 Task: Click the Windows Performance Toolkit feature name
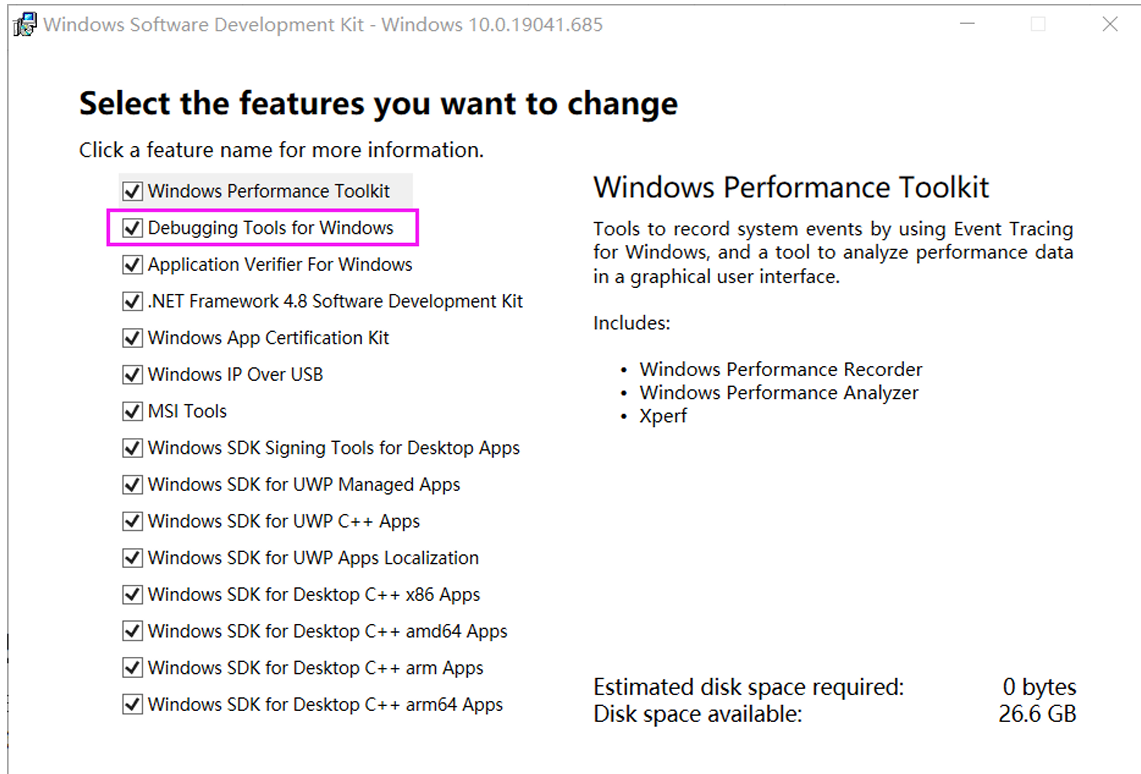pyautogui.click(x=269, y=191)
